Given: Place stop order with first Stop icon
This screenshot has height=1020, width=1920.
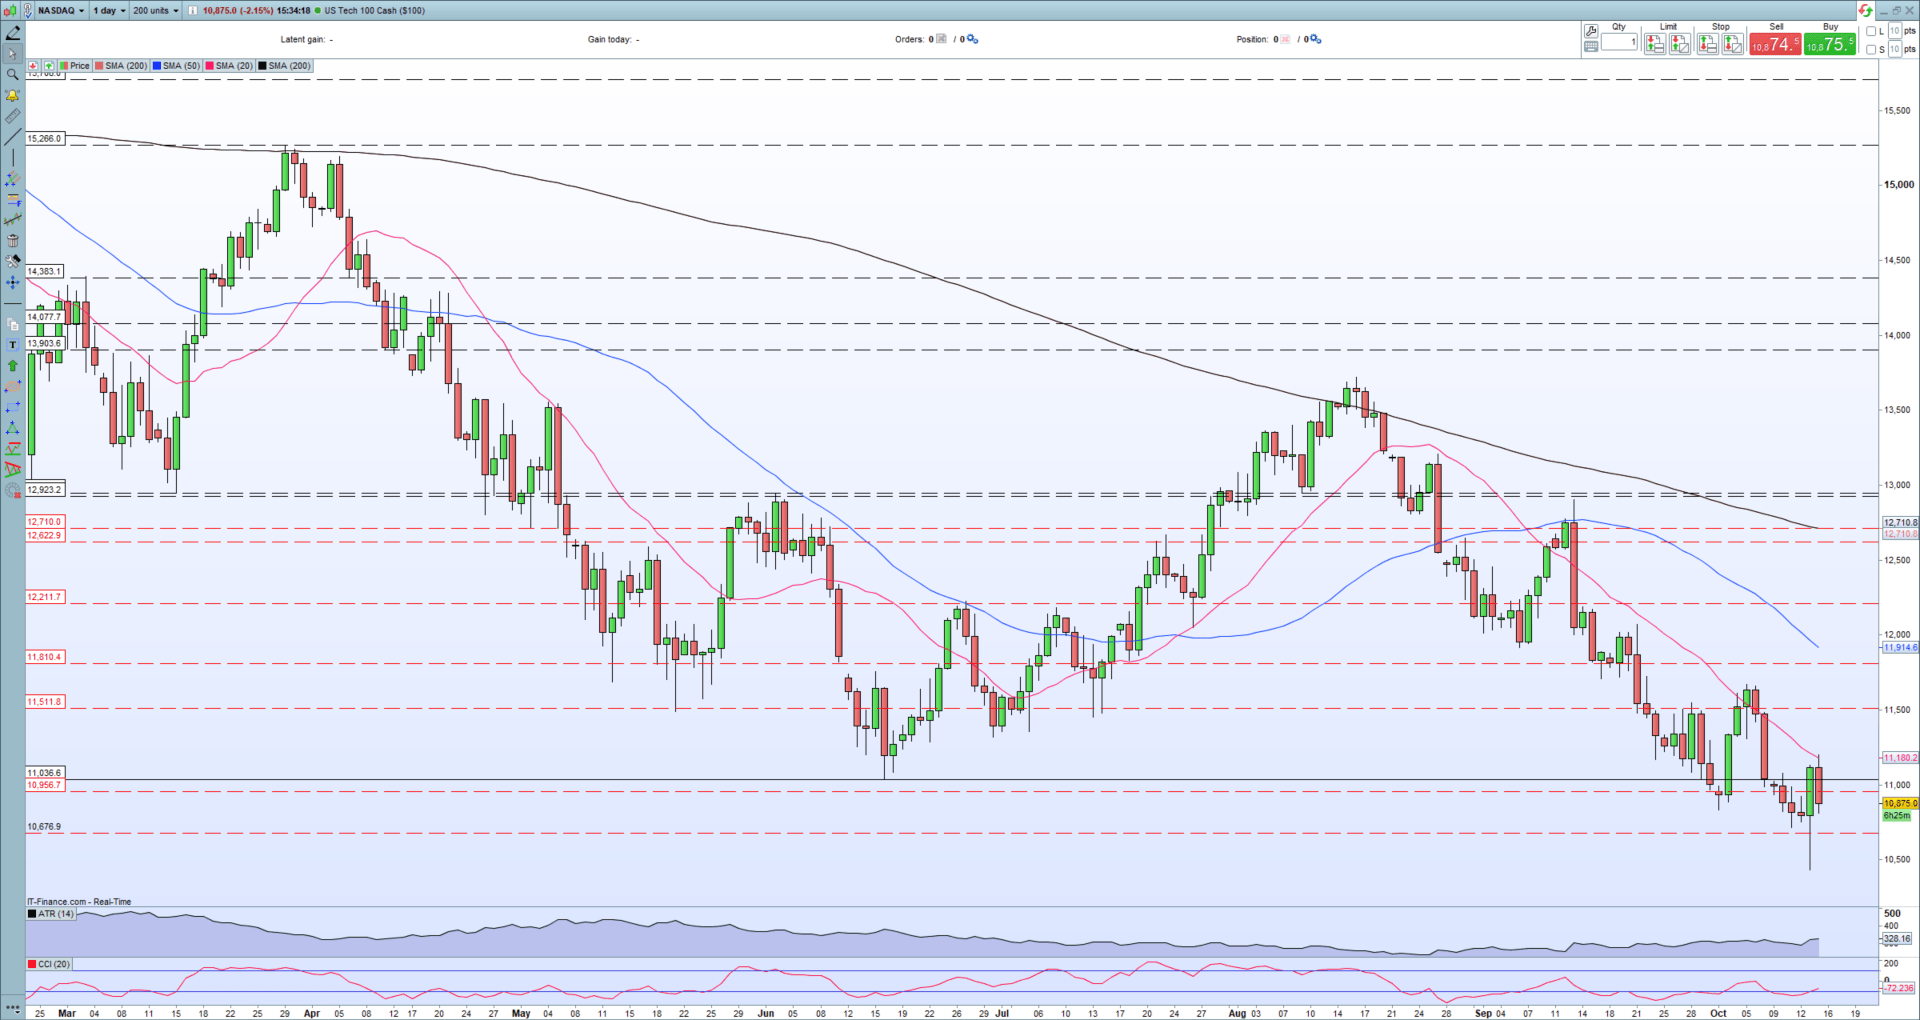Looking at the screenshot, I should click(x=1708, y=44).
